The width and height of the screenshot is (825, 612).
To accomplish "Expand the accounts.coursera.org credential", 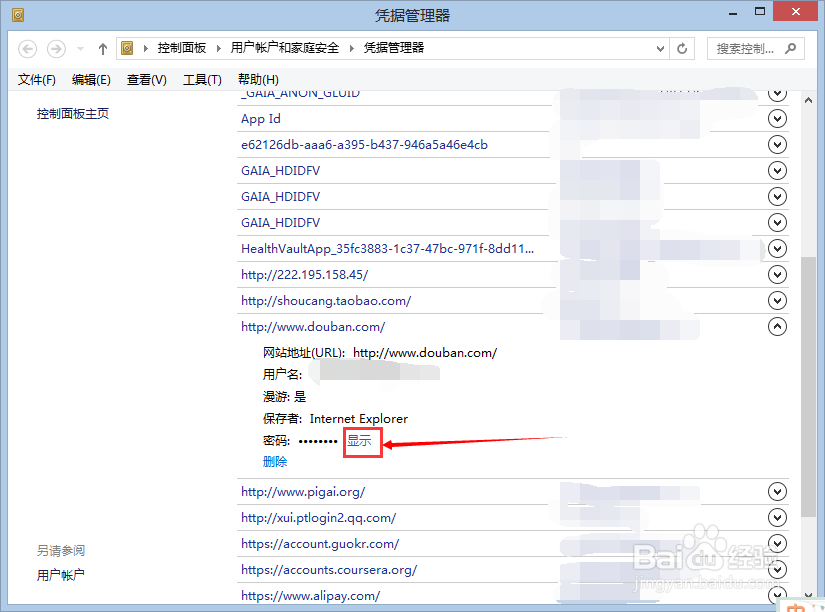I will pyautogui.click(x=777, y=570).
